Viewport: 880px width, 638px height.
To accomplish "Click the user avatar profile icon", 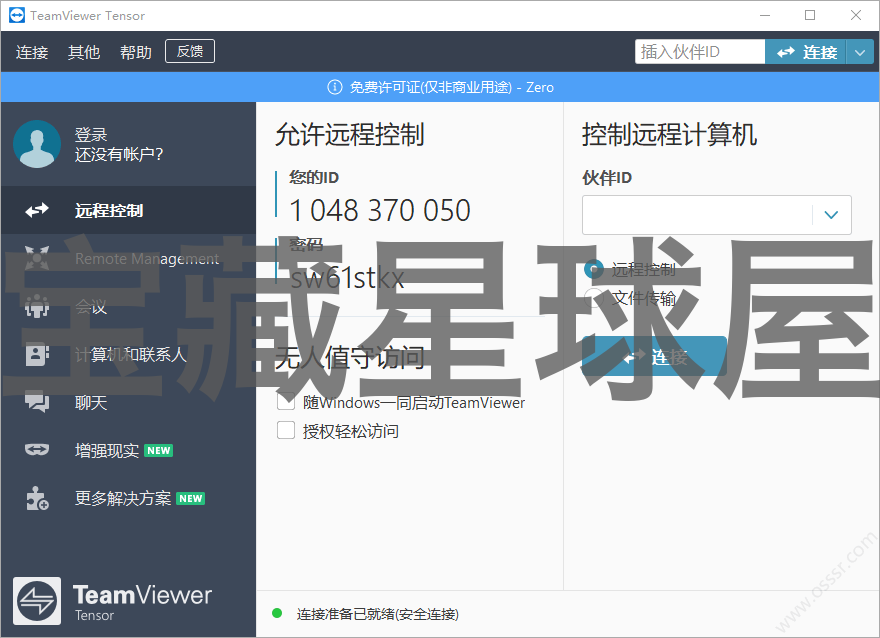I will point(37,144).
